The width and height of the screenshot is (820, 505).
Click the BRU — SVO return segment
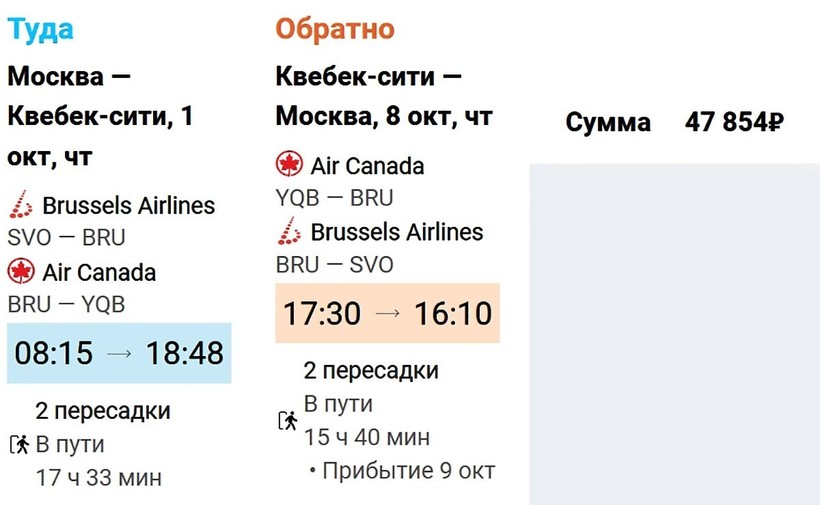coord(334,265)
